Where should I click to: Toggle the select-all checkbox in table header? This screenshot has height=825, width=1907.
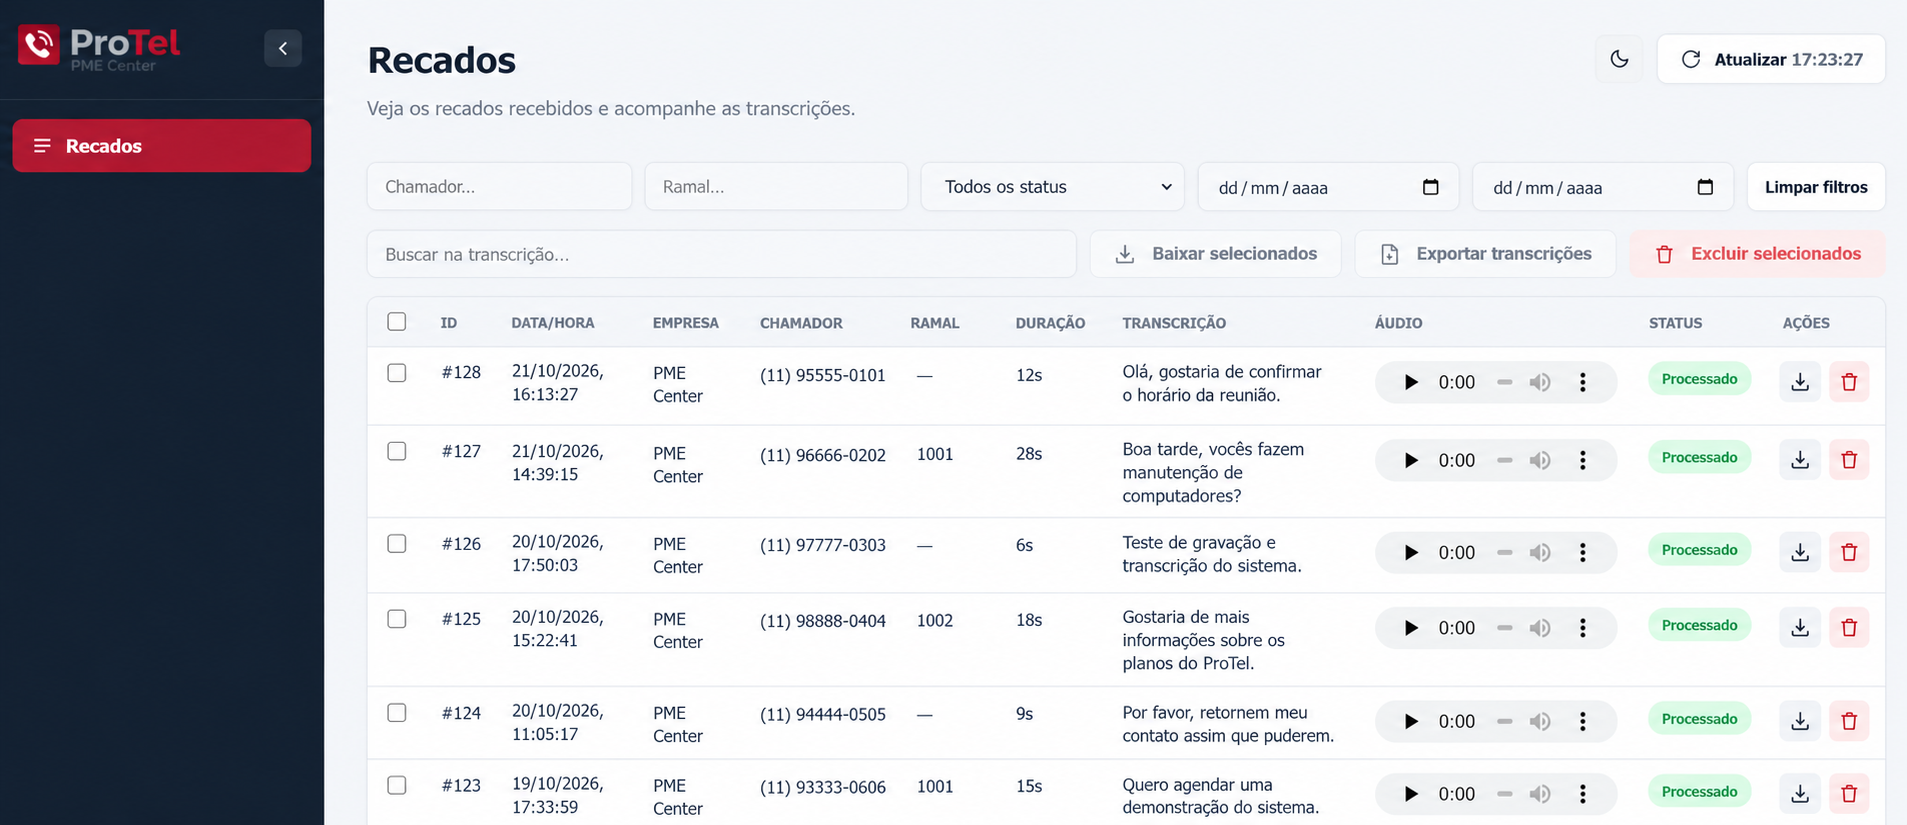click(397, 321)
